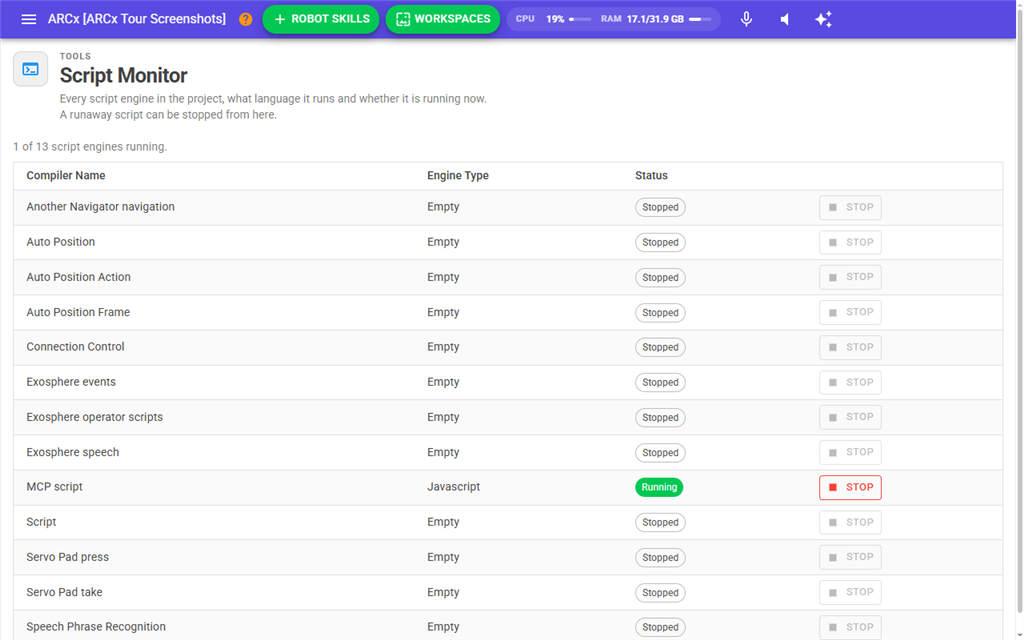This screenshot has width=1024, height=640.
Task: Click the Servo Pad press name
Action: [x=67, y=557]
